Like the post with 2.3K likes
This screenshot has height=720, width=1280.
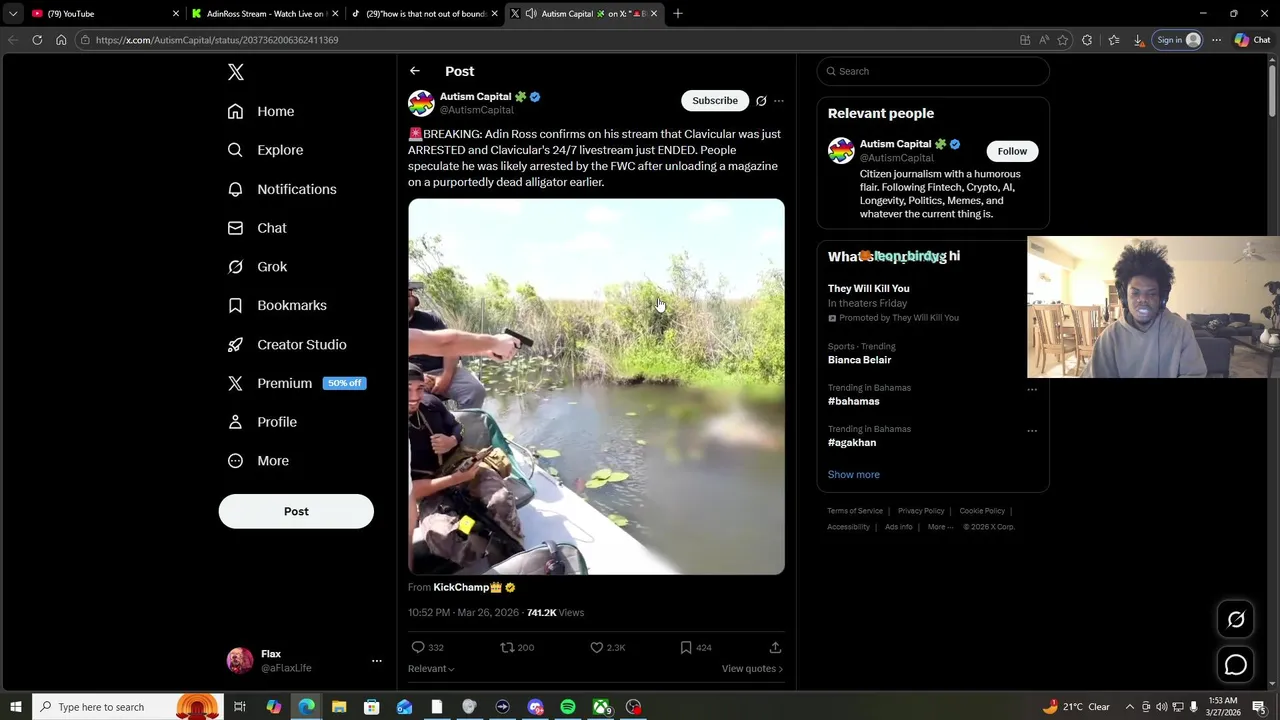click(x=597, y=647)
